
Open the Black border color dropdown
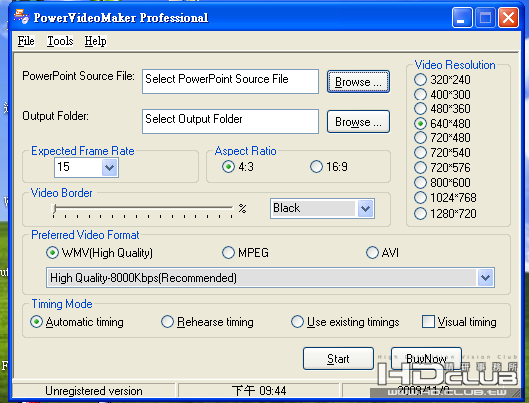366,208
